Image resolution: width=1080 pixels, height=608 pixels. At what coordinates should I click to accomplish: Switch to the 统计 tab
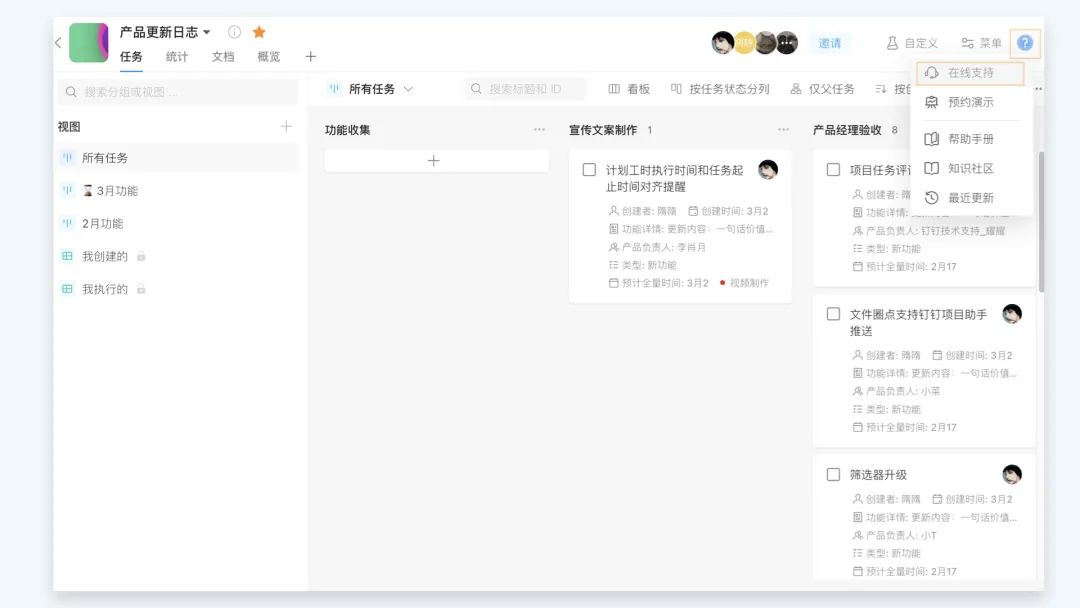177,57
